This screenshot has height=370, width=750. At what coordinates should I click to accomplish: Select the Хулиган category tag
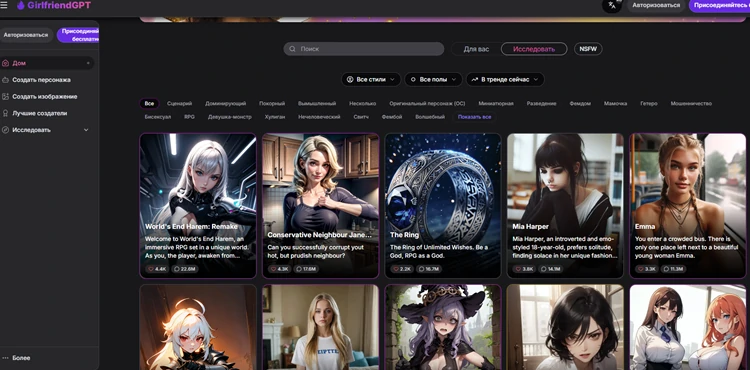[x=275, y=117]
